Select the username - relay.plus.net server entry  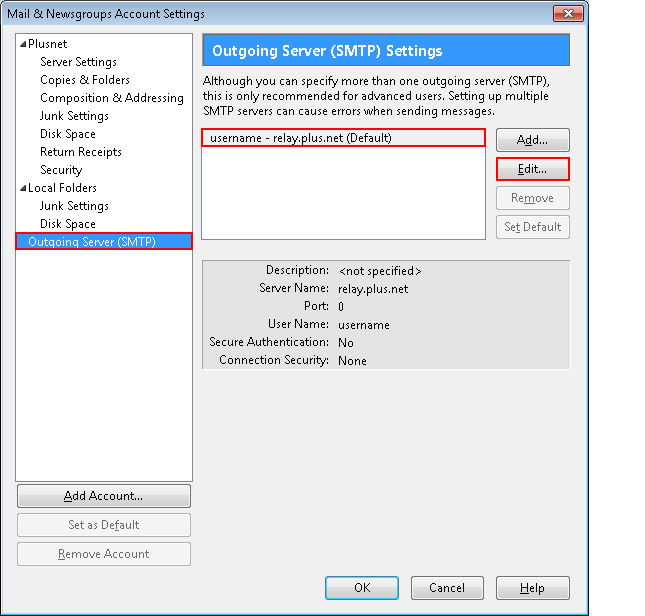pos(343,138)
